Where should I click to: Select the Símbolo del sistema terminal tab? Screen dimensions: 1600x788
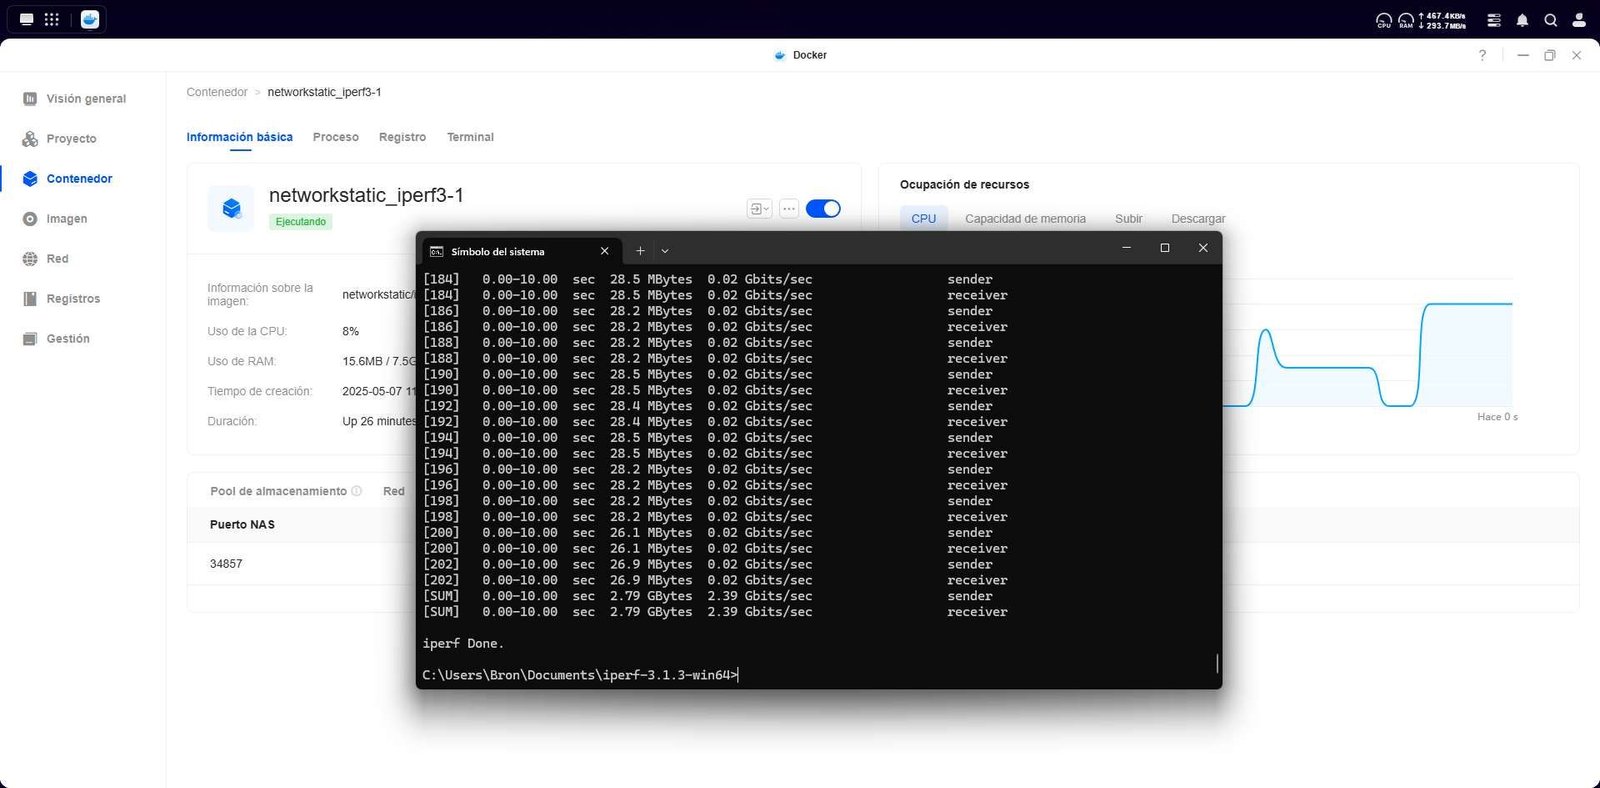pyautogui.click(x=520, y=251)
